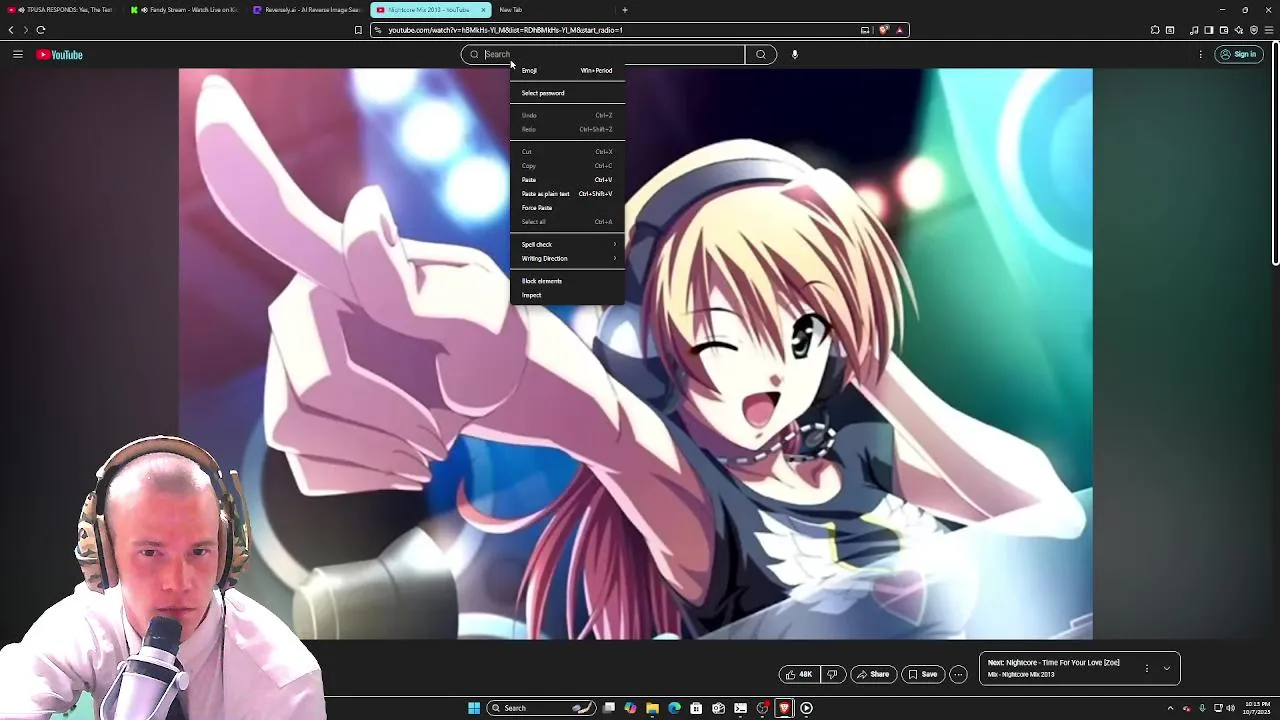The height and width of the screenshot is (720, 1280).
Task: Click the Task View taskbar icon
Action: (x=608, y=708)
